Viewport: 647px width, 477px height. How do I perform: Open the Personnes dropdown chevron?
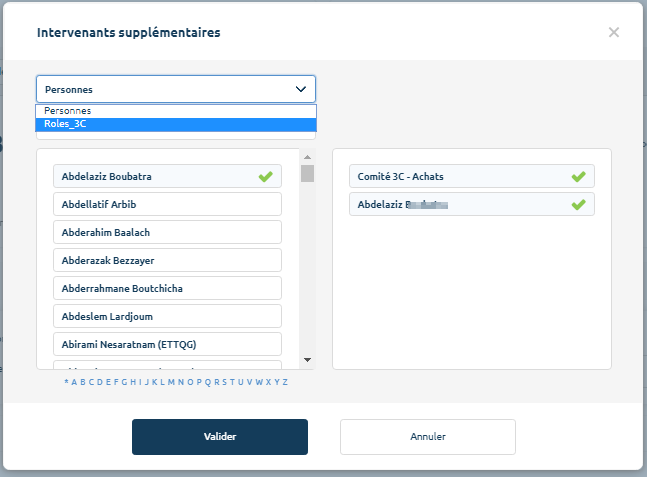301,89
